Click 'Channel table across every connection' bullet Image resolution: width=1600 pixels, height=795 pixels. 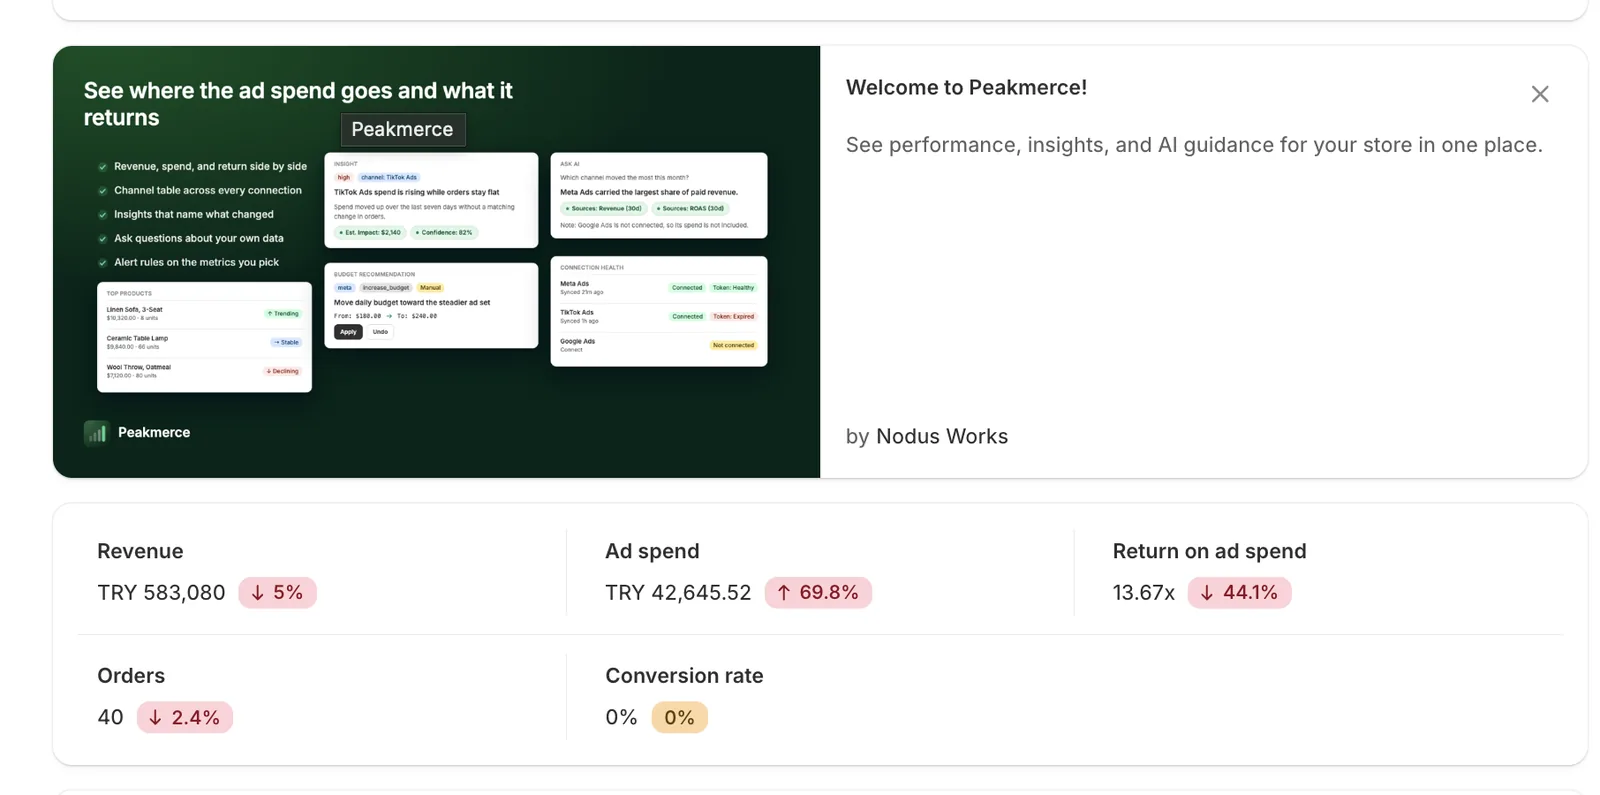pos(208,190)
